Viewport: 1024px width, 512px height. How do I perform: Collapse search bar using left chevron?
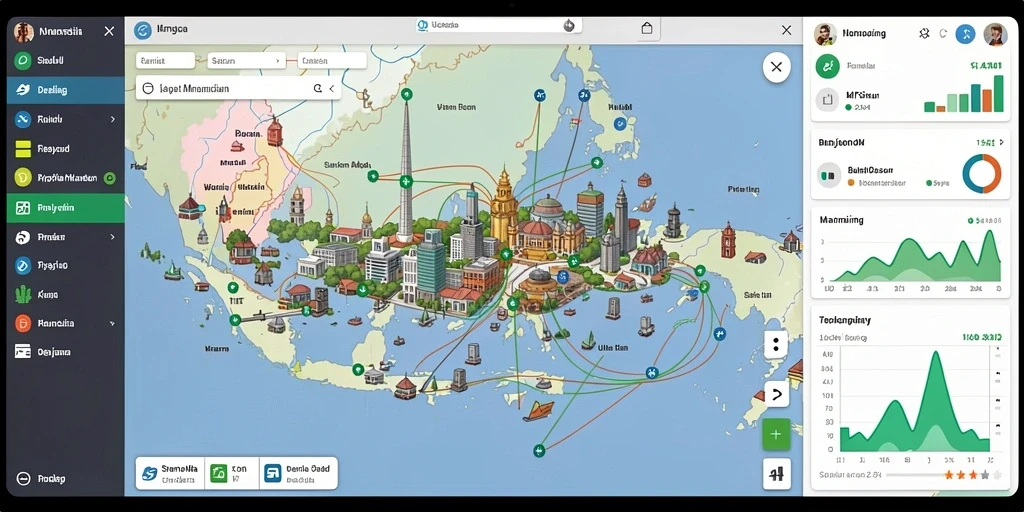(331, 88)
